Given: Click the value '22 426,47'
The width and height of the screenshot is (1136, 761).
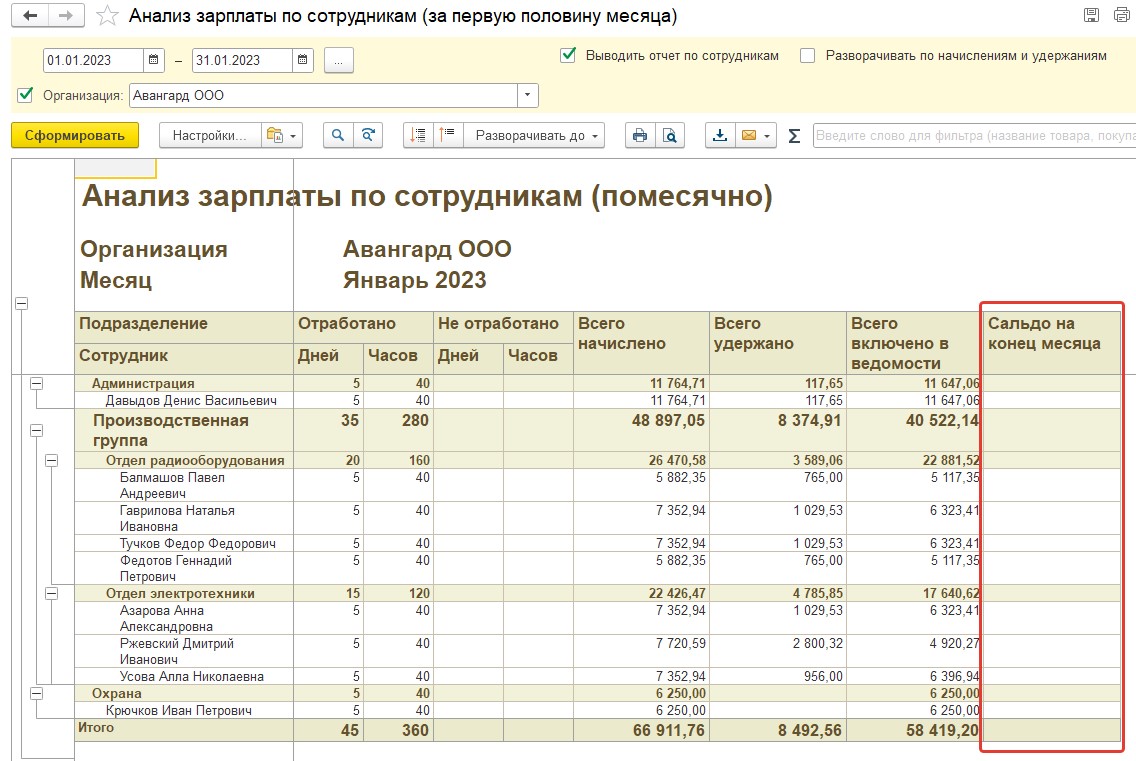Looking at the screenshot, I should click(x=677, y=594).
